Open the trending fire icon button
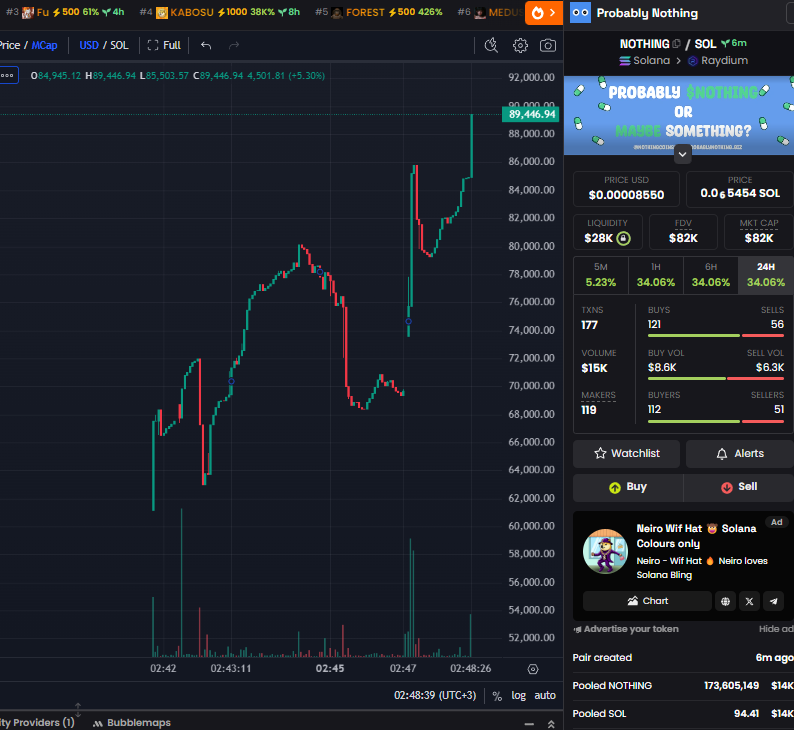 [x=543, y=12]
